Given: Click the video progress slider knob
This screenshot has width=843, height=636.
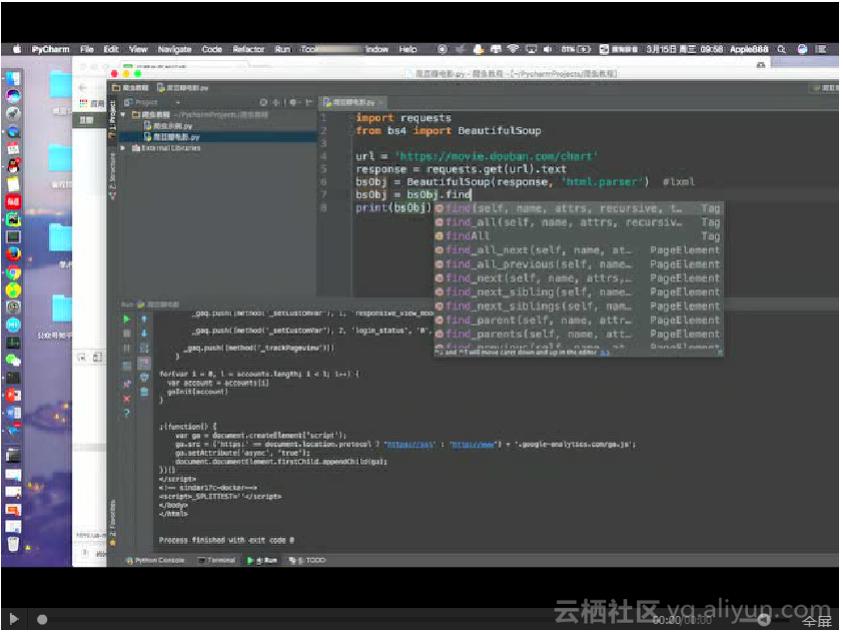Looking at the screenshot, I should 42,622.
